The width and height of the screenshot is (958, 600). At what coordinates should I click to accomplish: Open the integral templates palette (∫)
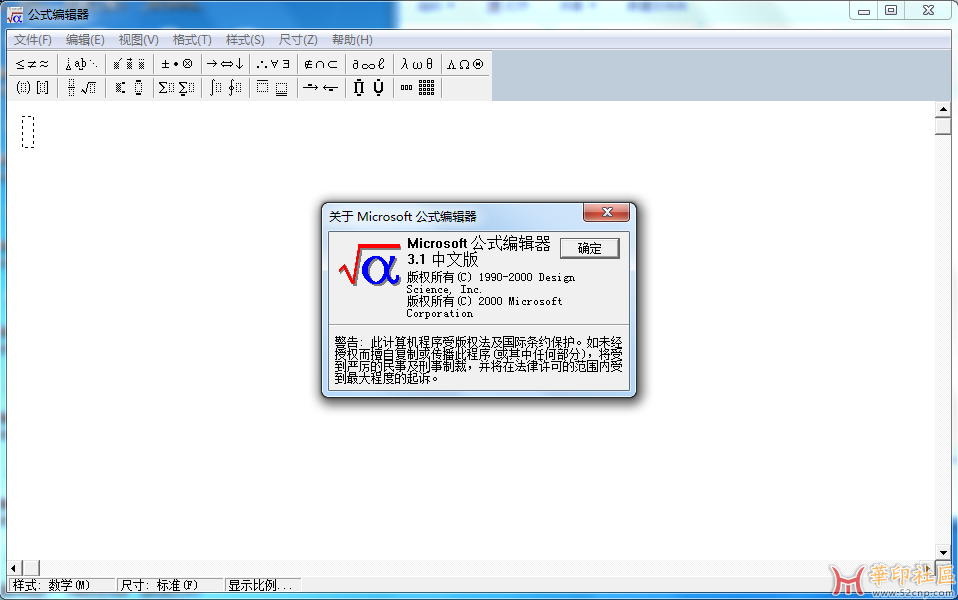click(x=225, y=88)
